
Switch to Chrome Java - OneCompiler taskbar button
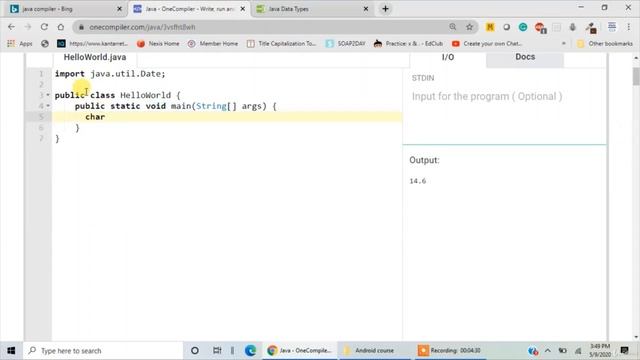(300, 351)
